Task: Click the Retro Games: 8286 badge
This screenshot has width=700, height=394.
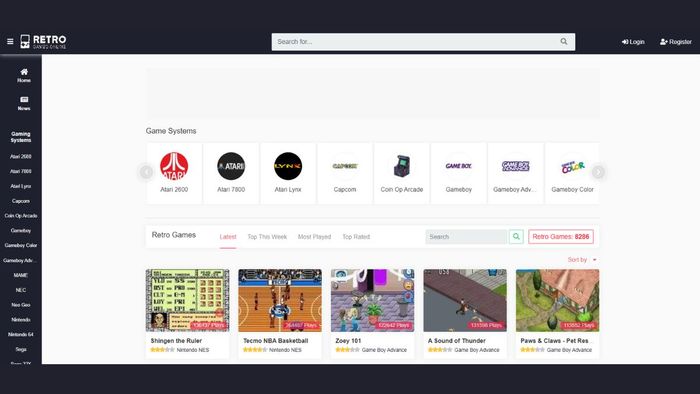Action: tap(561, 236)
